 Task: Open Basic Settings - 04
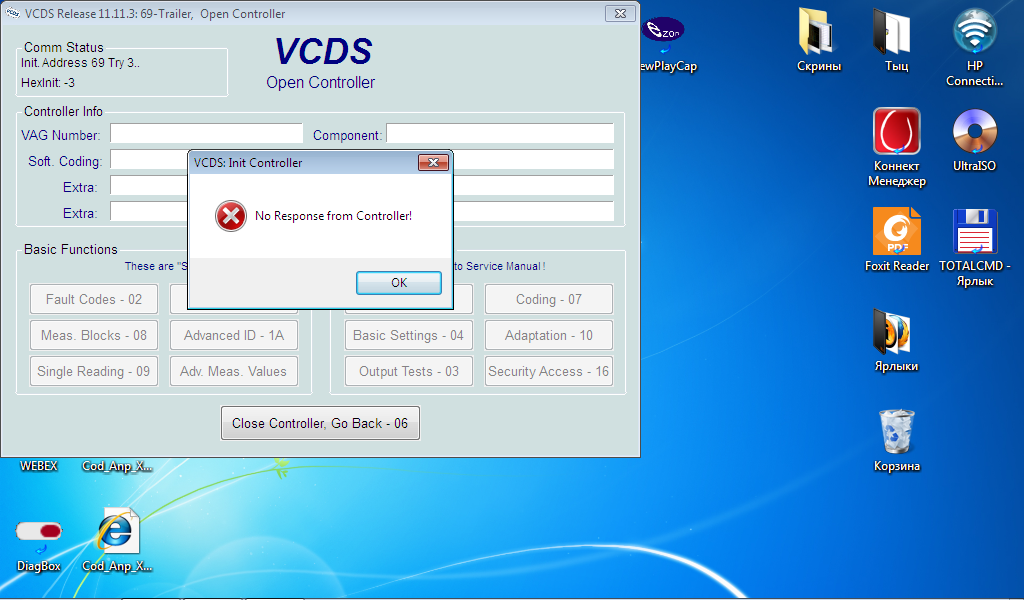point(409,335)
